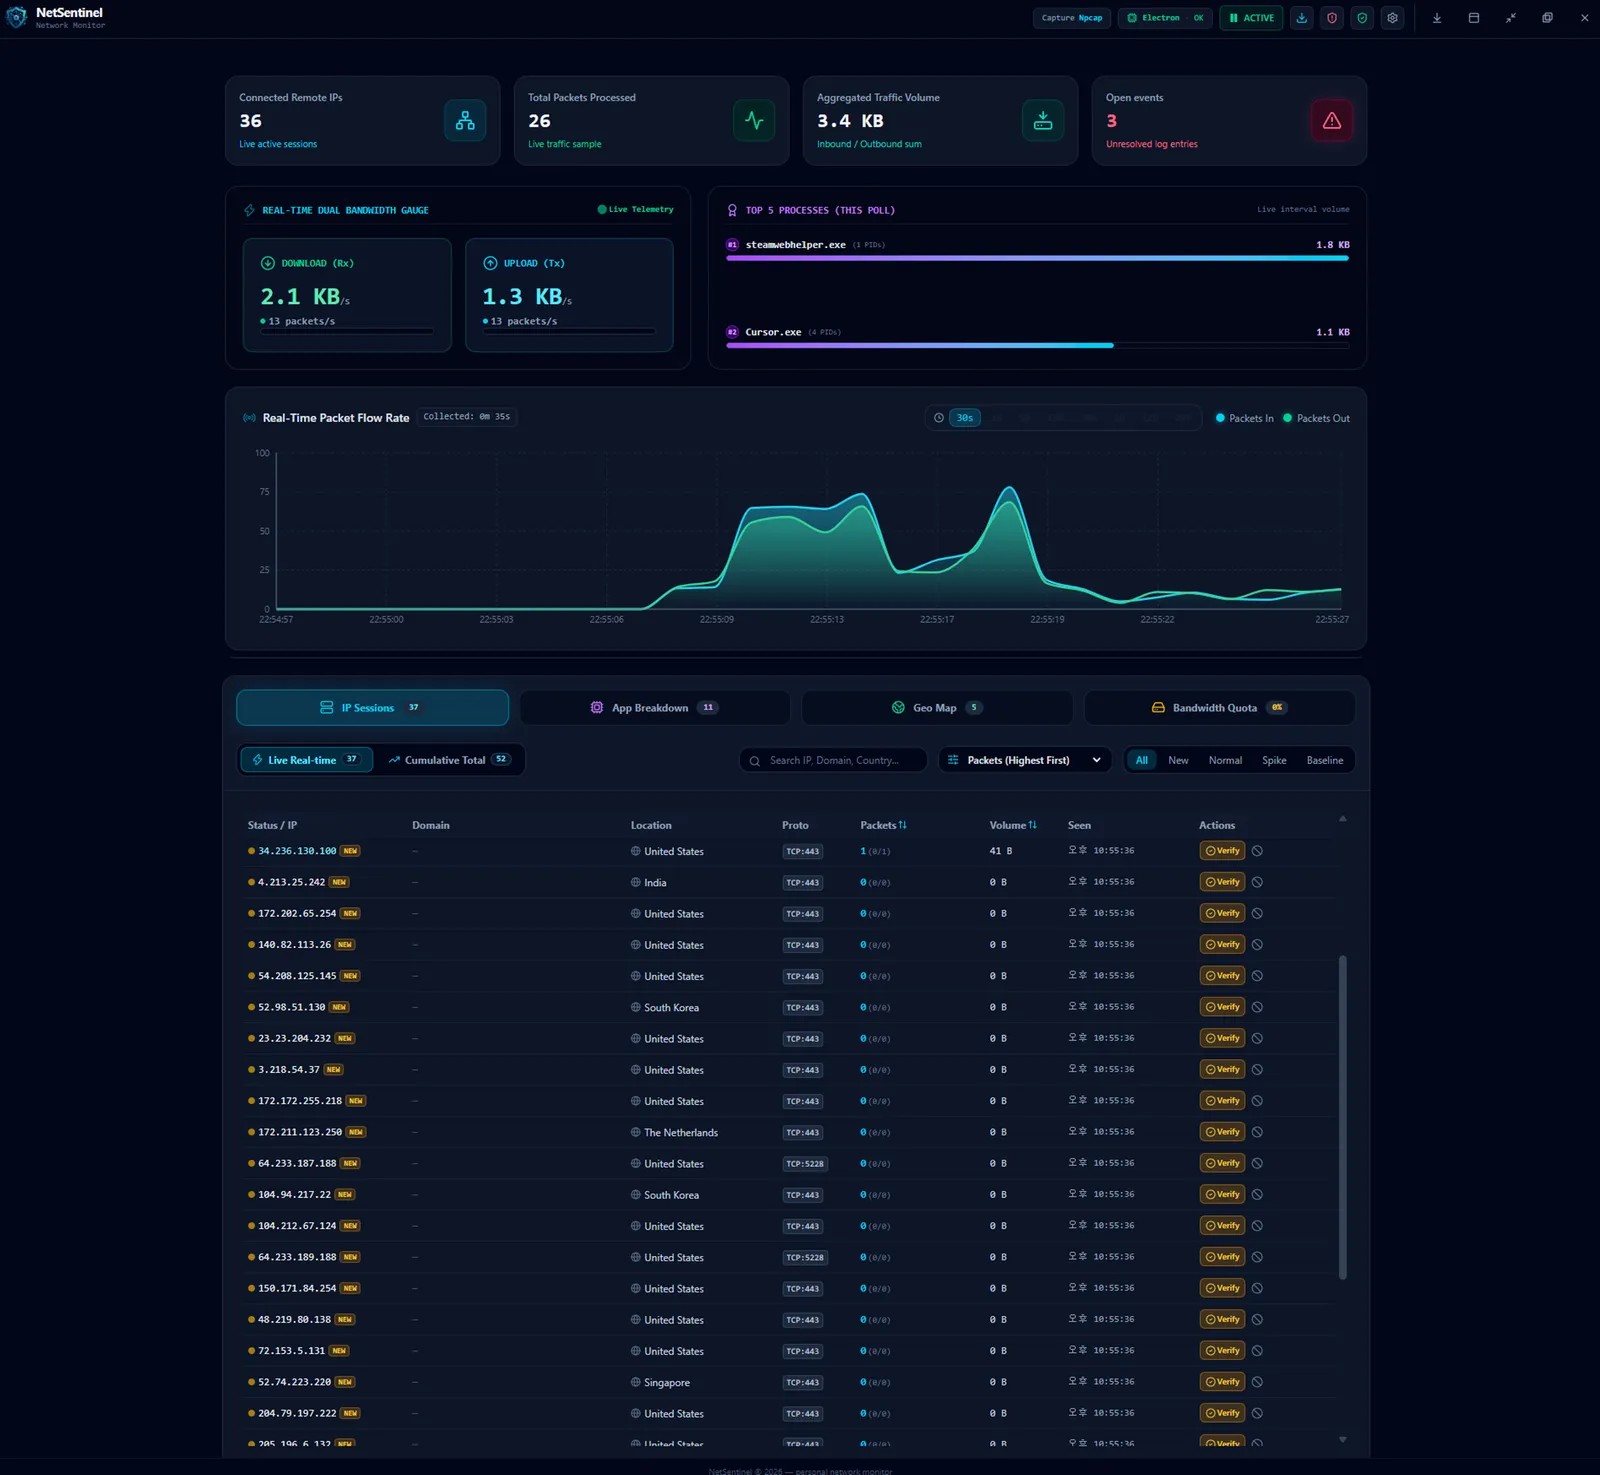Toggle Packets Out legend series
Screen dimensions: 1600x1475
(1316, 418)
